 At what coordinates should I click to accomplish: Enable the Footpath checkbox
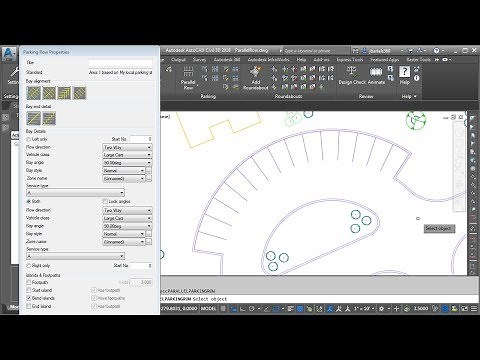pyautogui.click(x=29, y=282)
